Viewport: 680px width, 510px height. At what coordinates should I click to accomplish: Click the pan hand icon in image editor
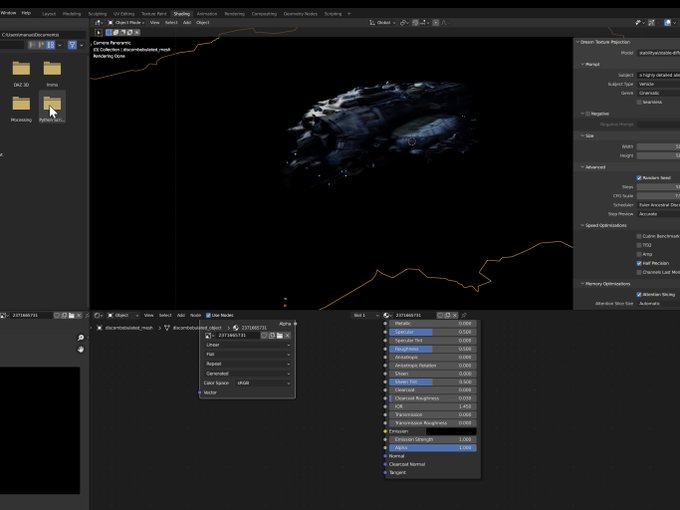[80, 349]
